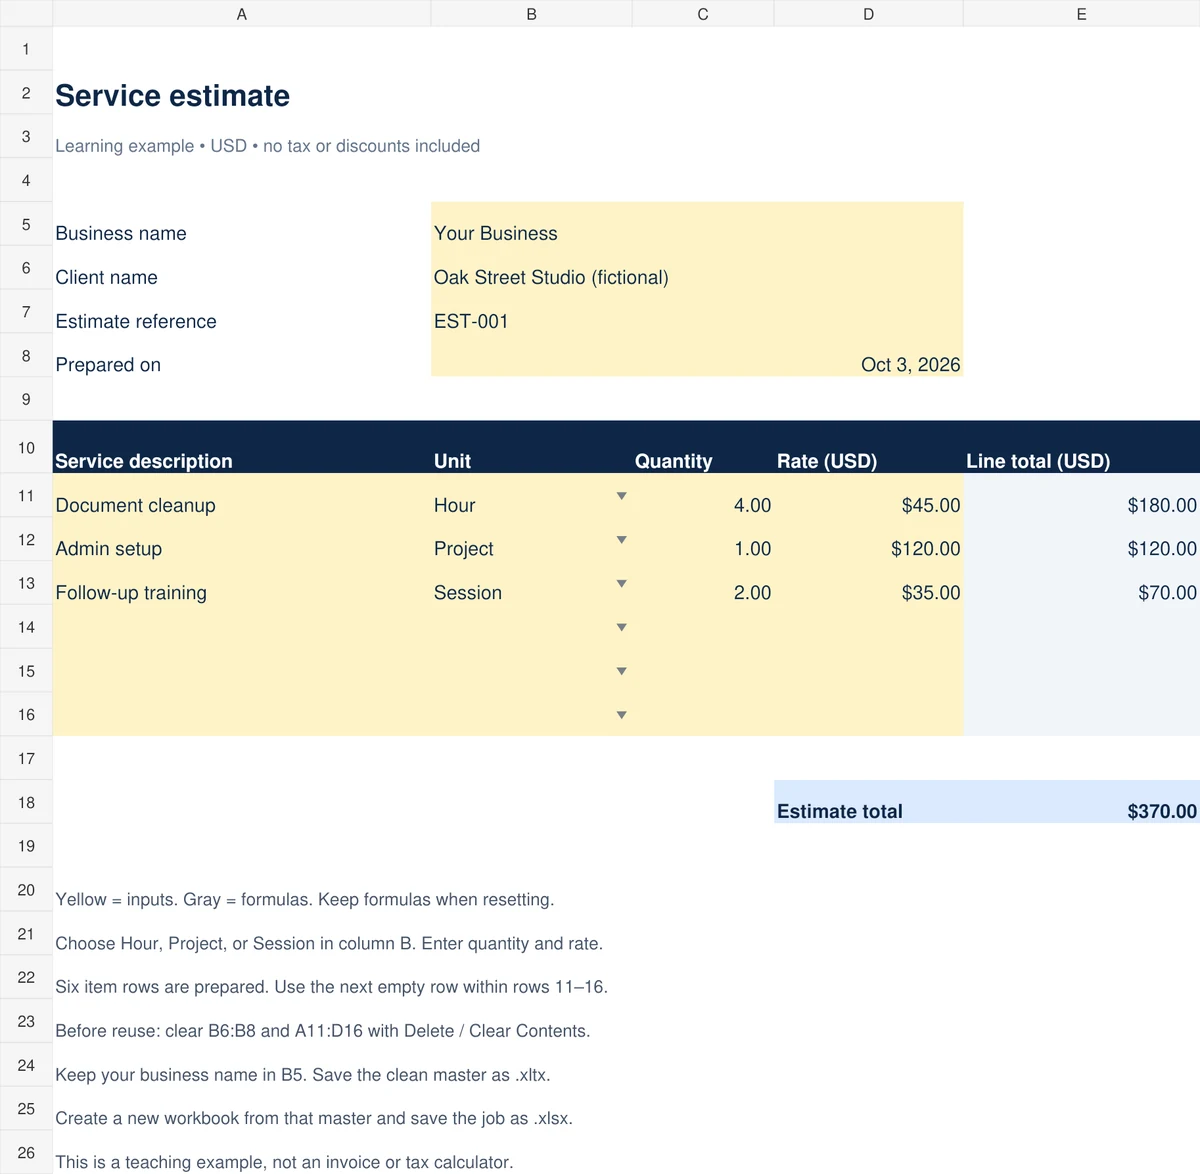This screenshot has width=1200, height=1174.
Task: Open the Unit dropdown arrow in row 15
Action: (621, 671)
